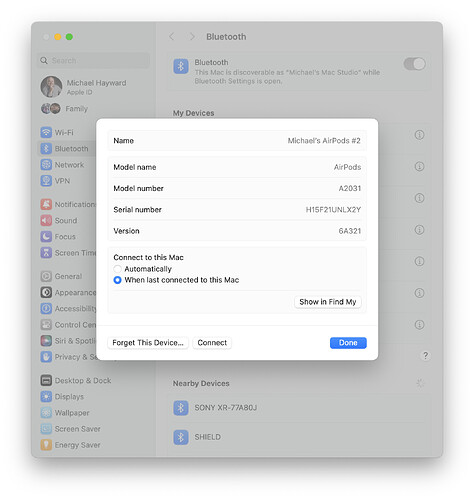Toggle the Bluetooth on/off switch
The width and height of the screenshot is (475, 500).
(415, 64)
